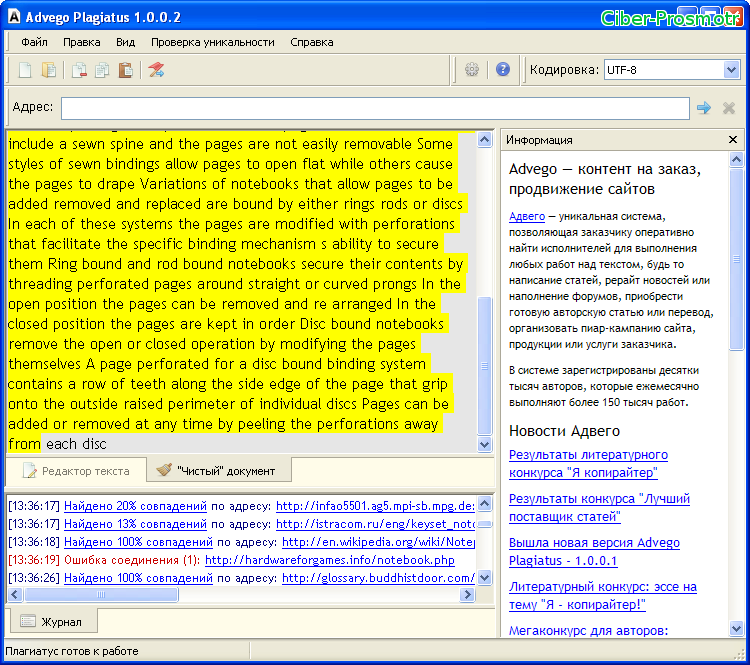The height and width of the screenshot is (665, 750).
Task: Click text editor scroll down arrow
Action: pos(485,444)
